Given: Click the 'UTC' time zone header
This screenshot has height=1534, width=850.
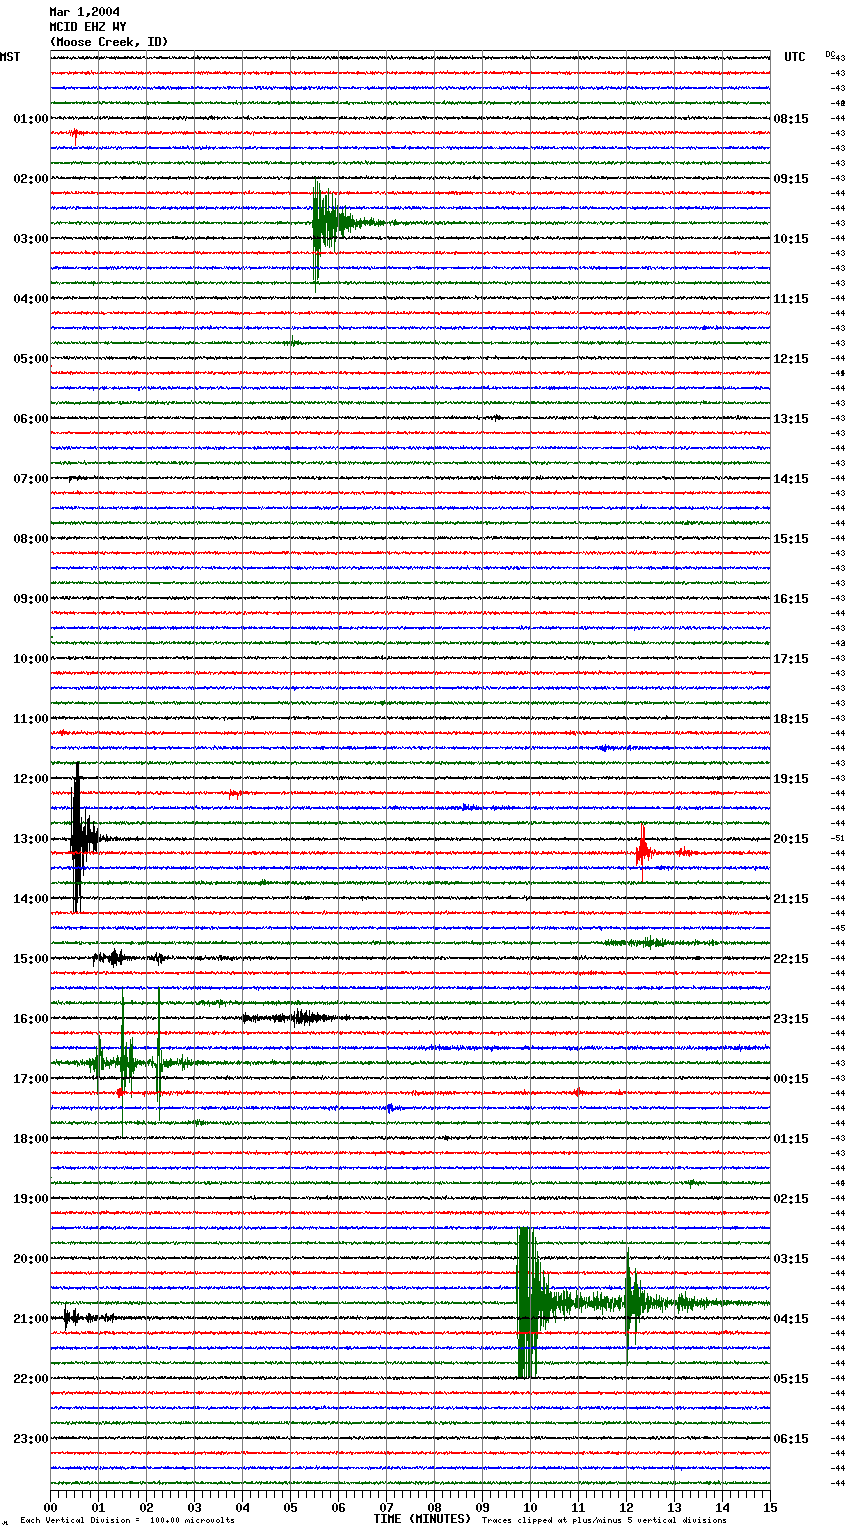Looking at the screenshot, I should point(795,57).
